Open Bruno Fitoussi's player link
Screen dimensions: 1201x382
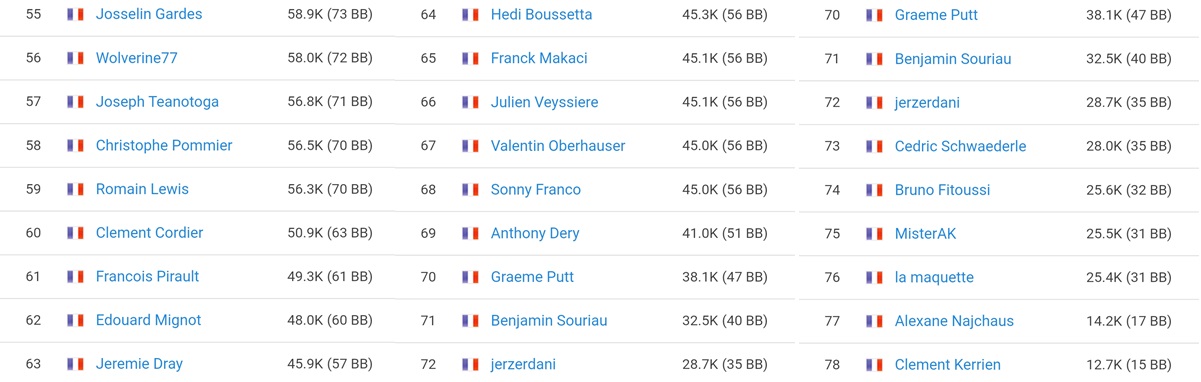942,190
